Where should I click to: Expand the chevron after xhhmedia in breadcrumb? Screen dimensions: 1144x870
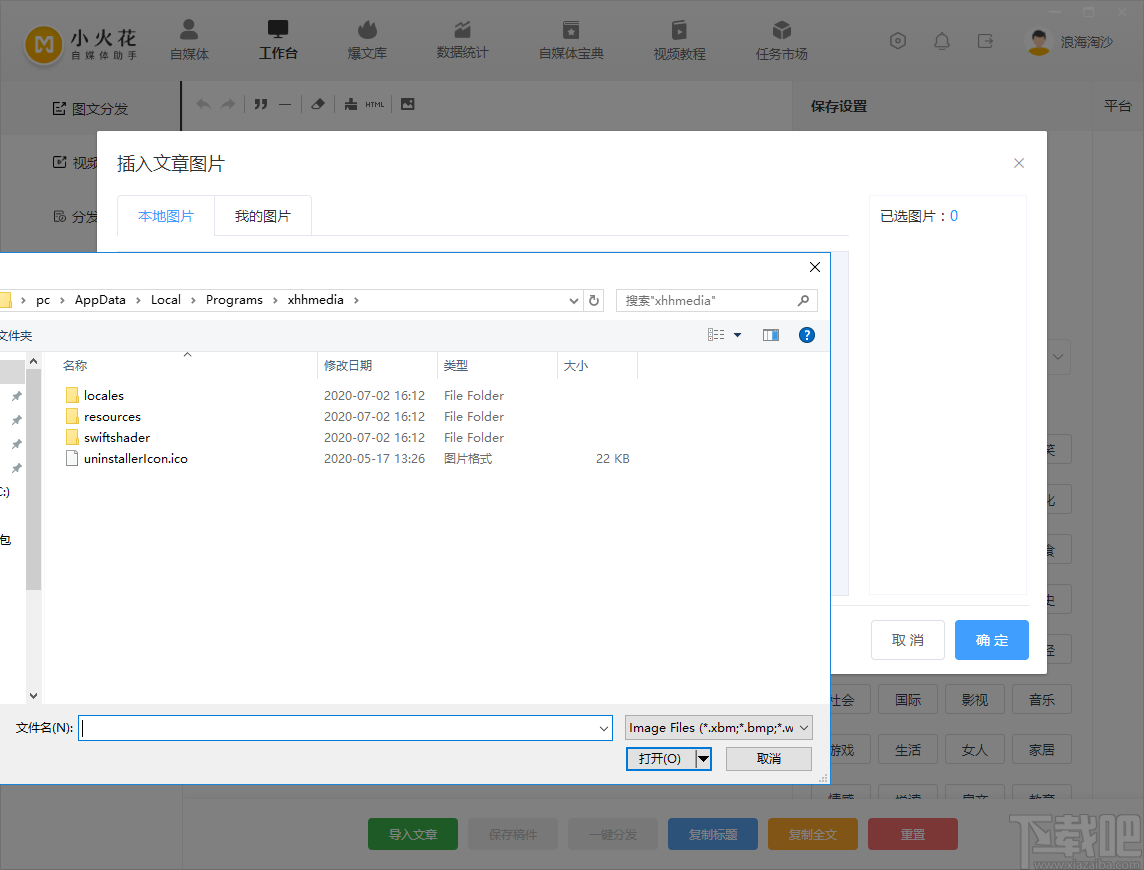pyautogui.click(x=356, y=300)
